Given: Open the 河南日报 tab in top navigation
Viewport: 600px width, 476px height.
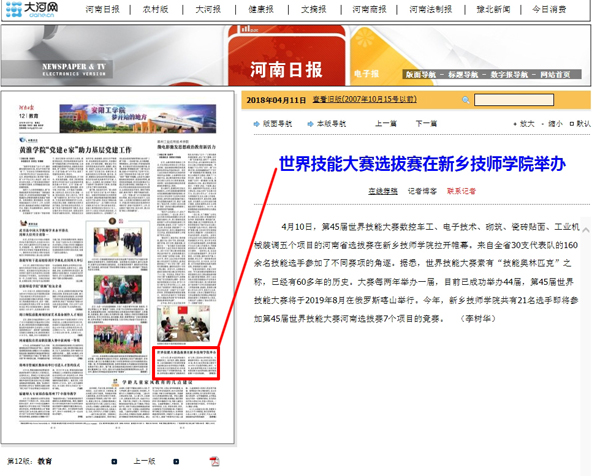Looking at the screenshot, I should pyautogui.click(x=102, y=9).
